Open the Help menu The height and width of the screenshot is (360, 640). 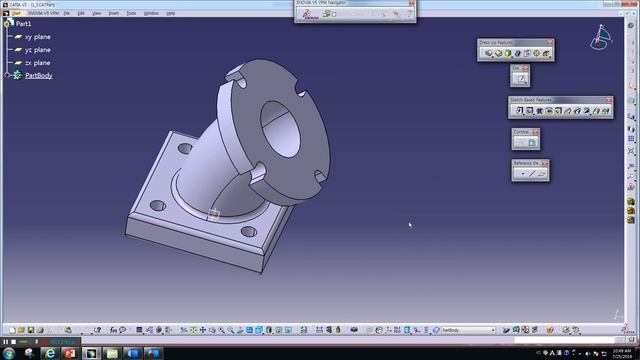point(171,13)
